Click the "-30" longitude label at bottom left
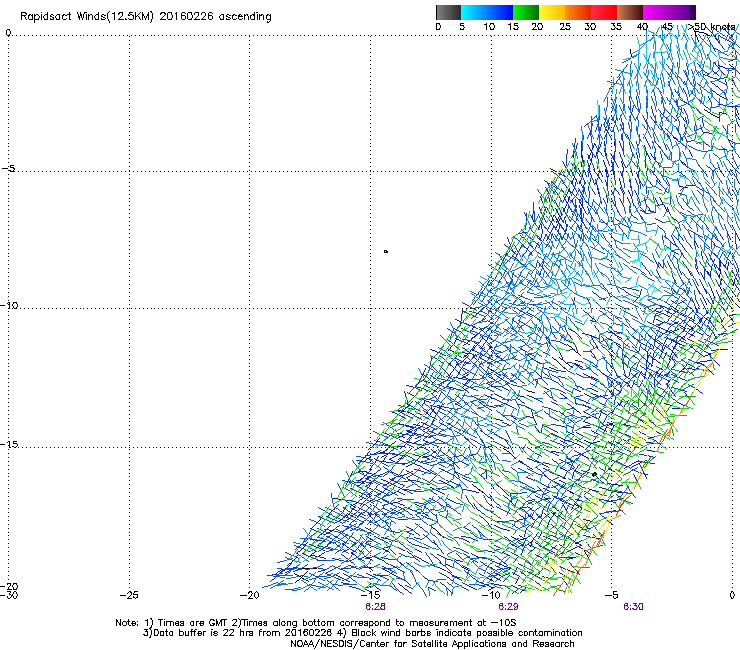 [x=9, y=595]
